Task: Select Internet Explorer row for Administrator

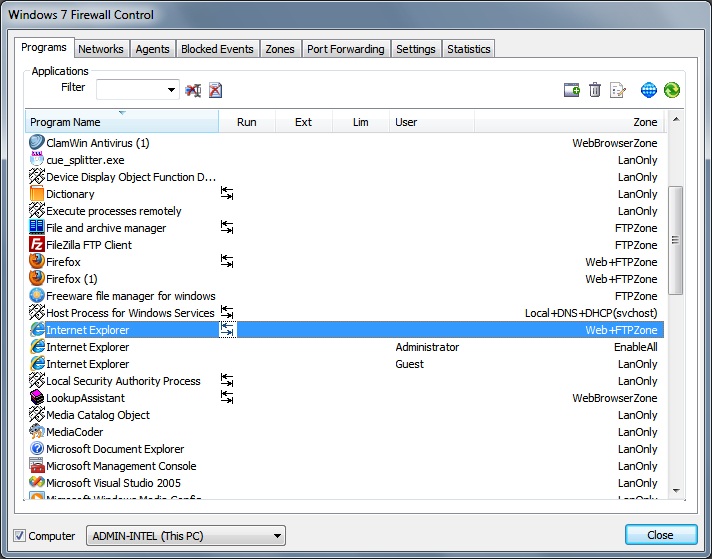Action: point(300,347)
